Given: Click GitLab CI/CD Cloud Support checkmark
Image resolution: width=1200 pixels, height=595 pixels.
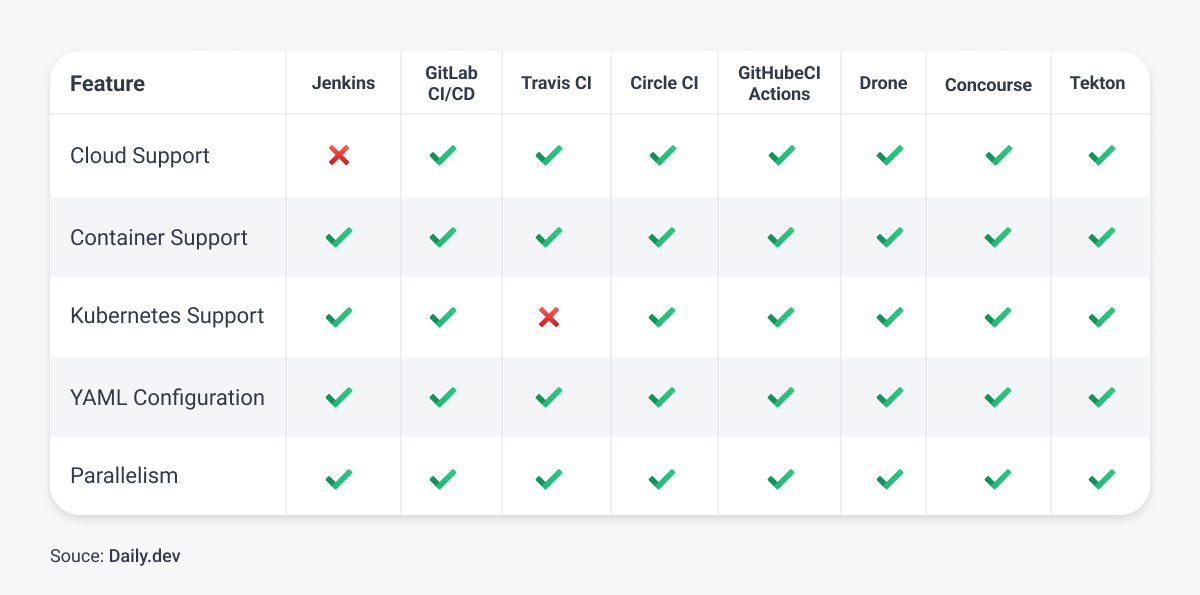Looking at the screenshot, I should (443, 156).
